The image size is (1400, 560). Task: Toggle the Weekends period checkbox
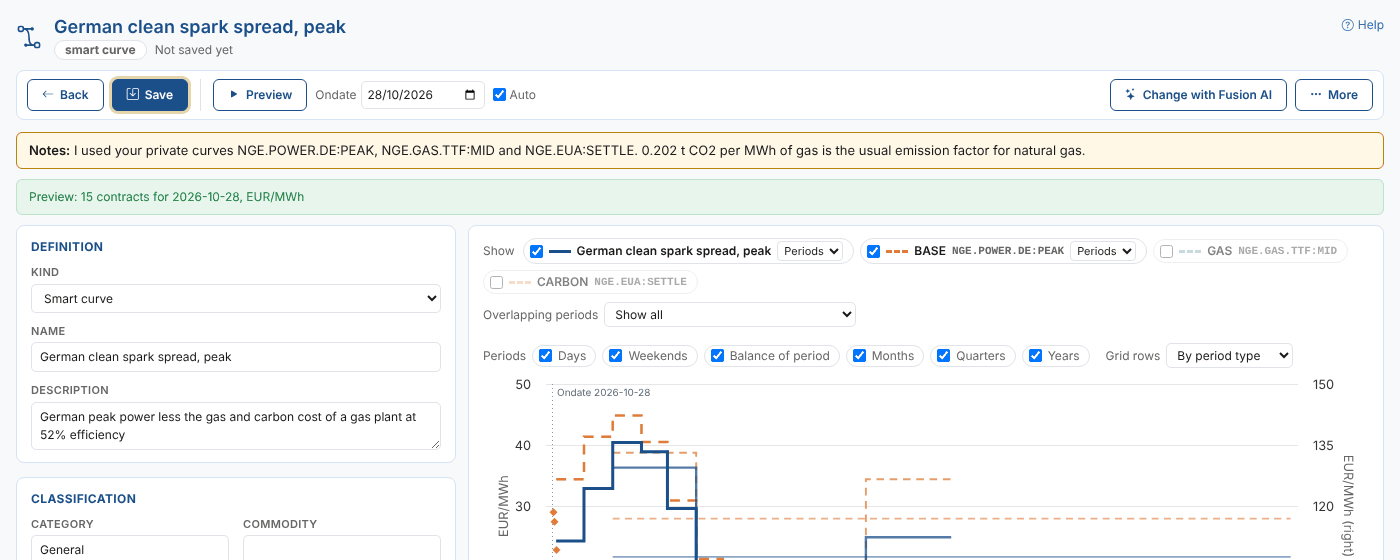(616, 356)
